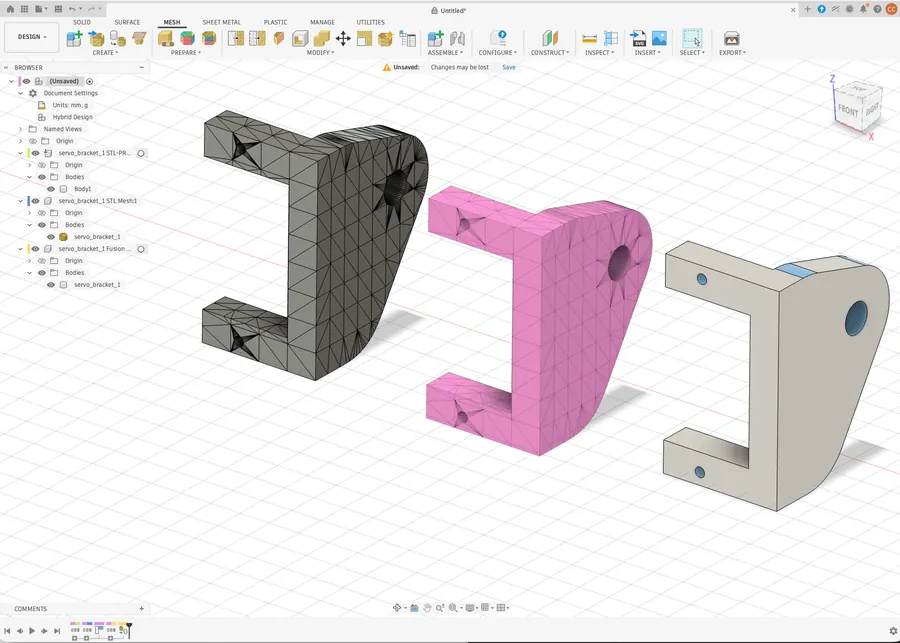The image size is (900, 643).
Task: Click the mesh Shell icon
Action: [300, 38]
